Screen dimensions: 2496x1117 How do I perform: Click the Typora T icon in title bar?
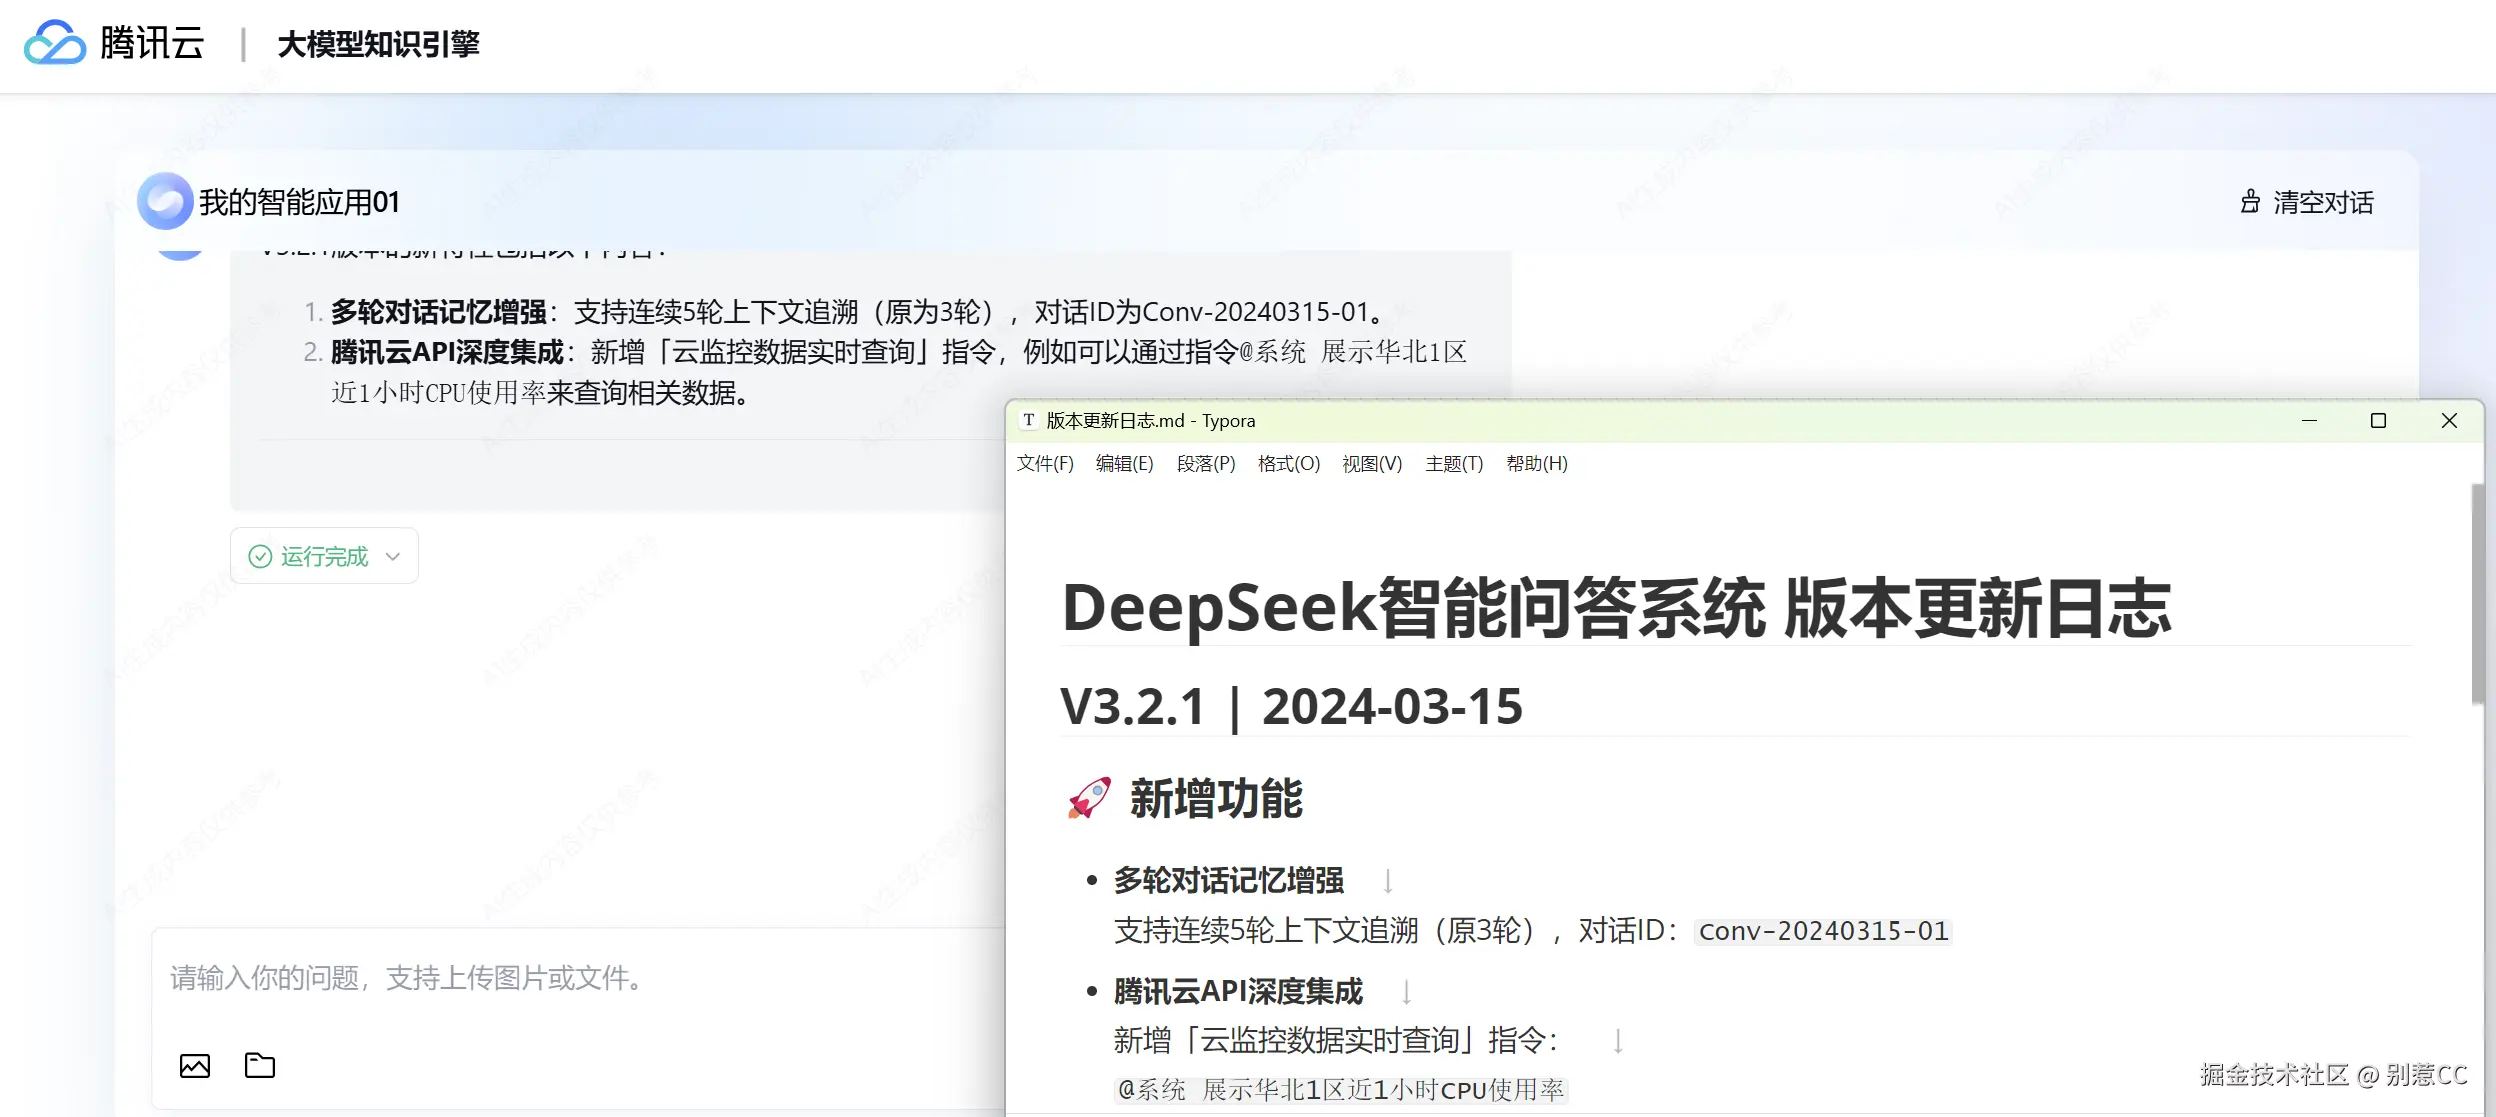coord(1028,421)
